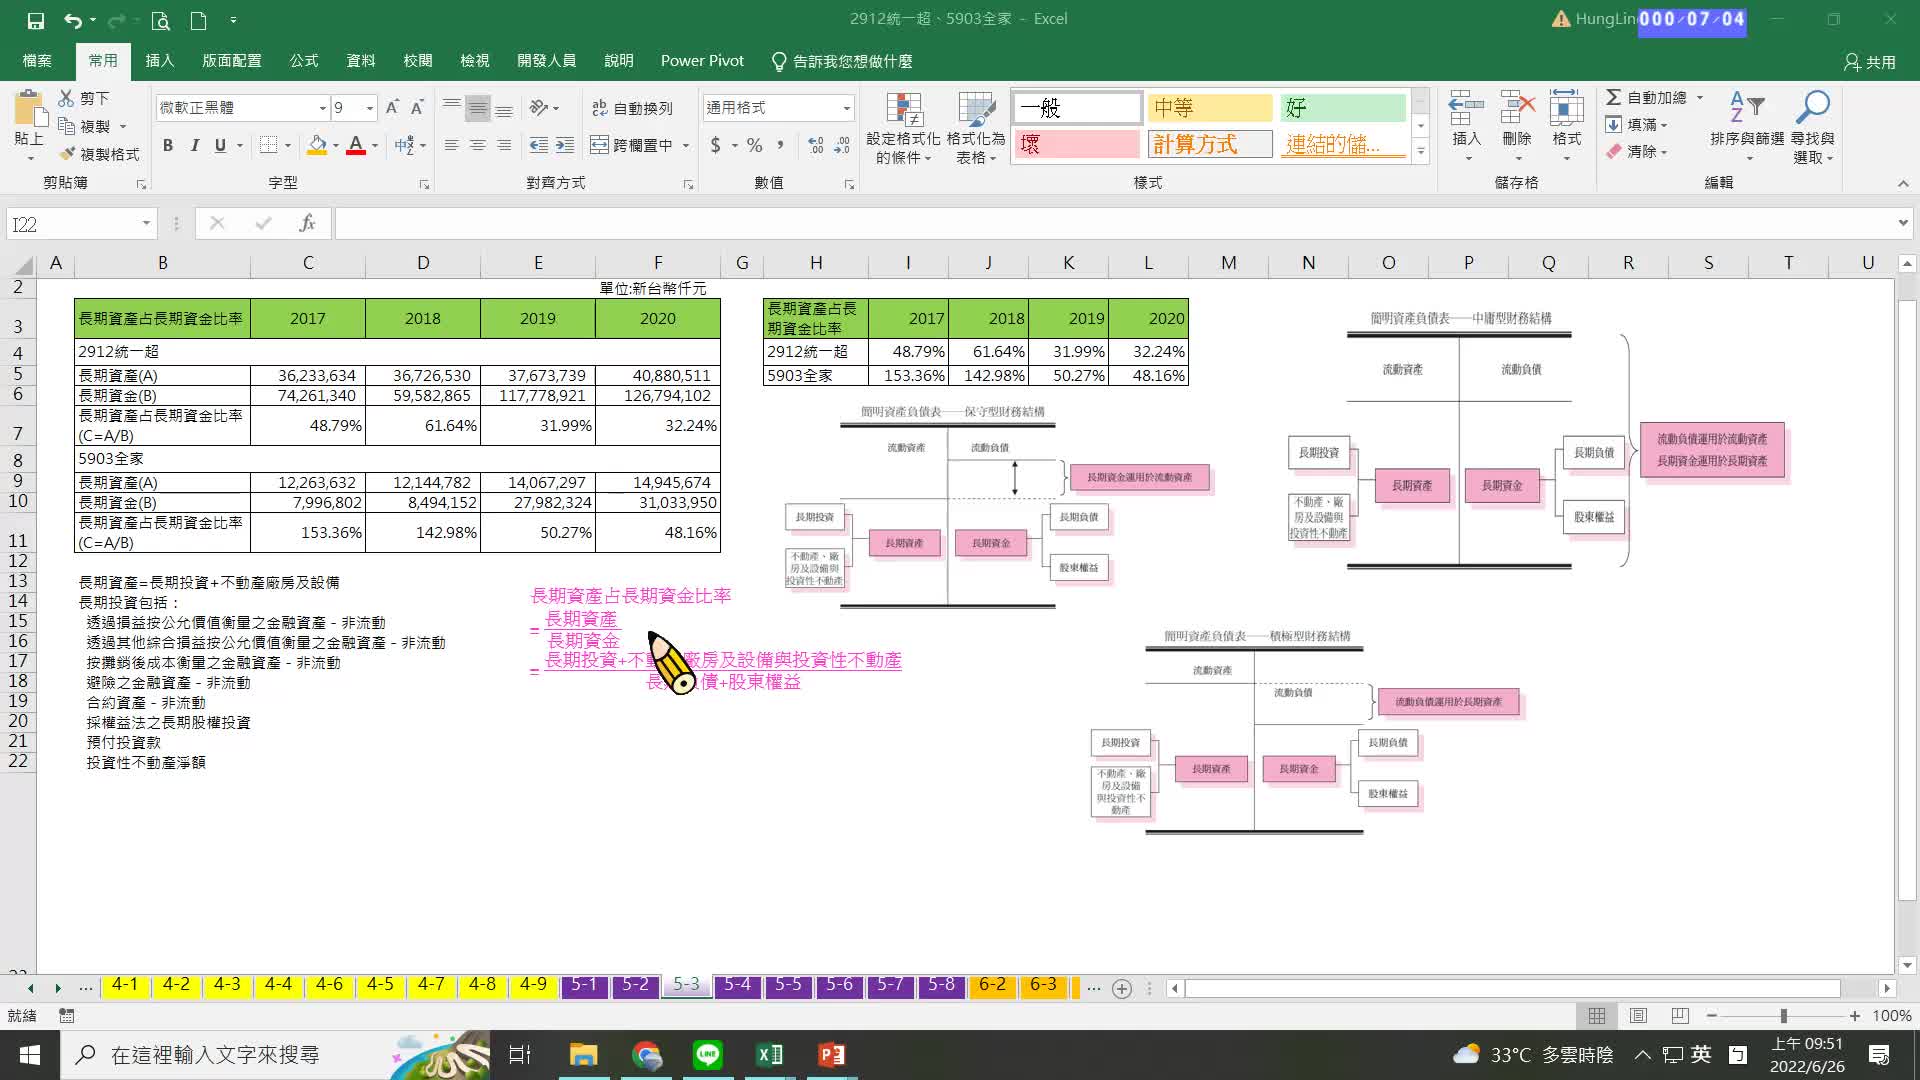This screenshot has width=1920, height=1080.
Task: Decrease font size with smaller A icon
Action: pyautogui.click(x=417, y=107)
